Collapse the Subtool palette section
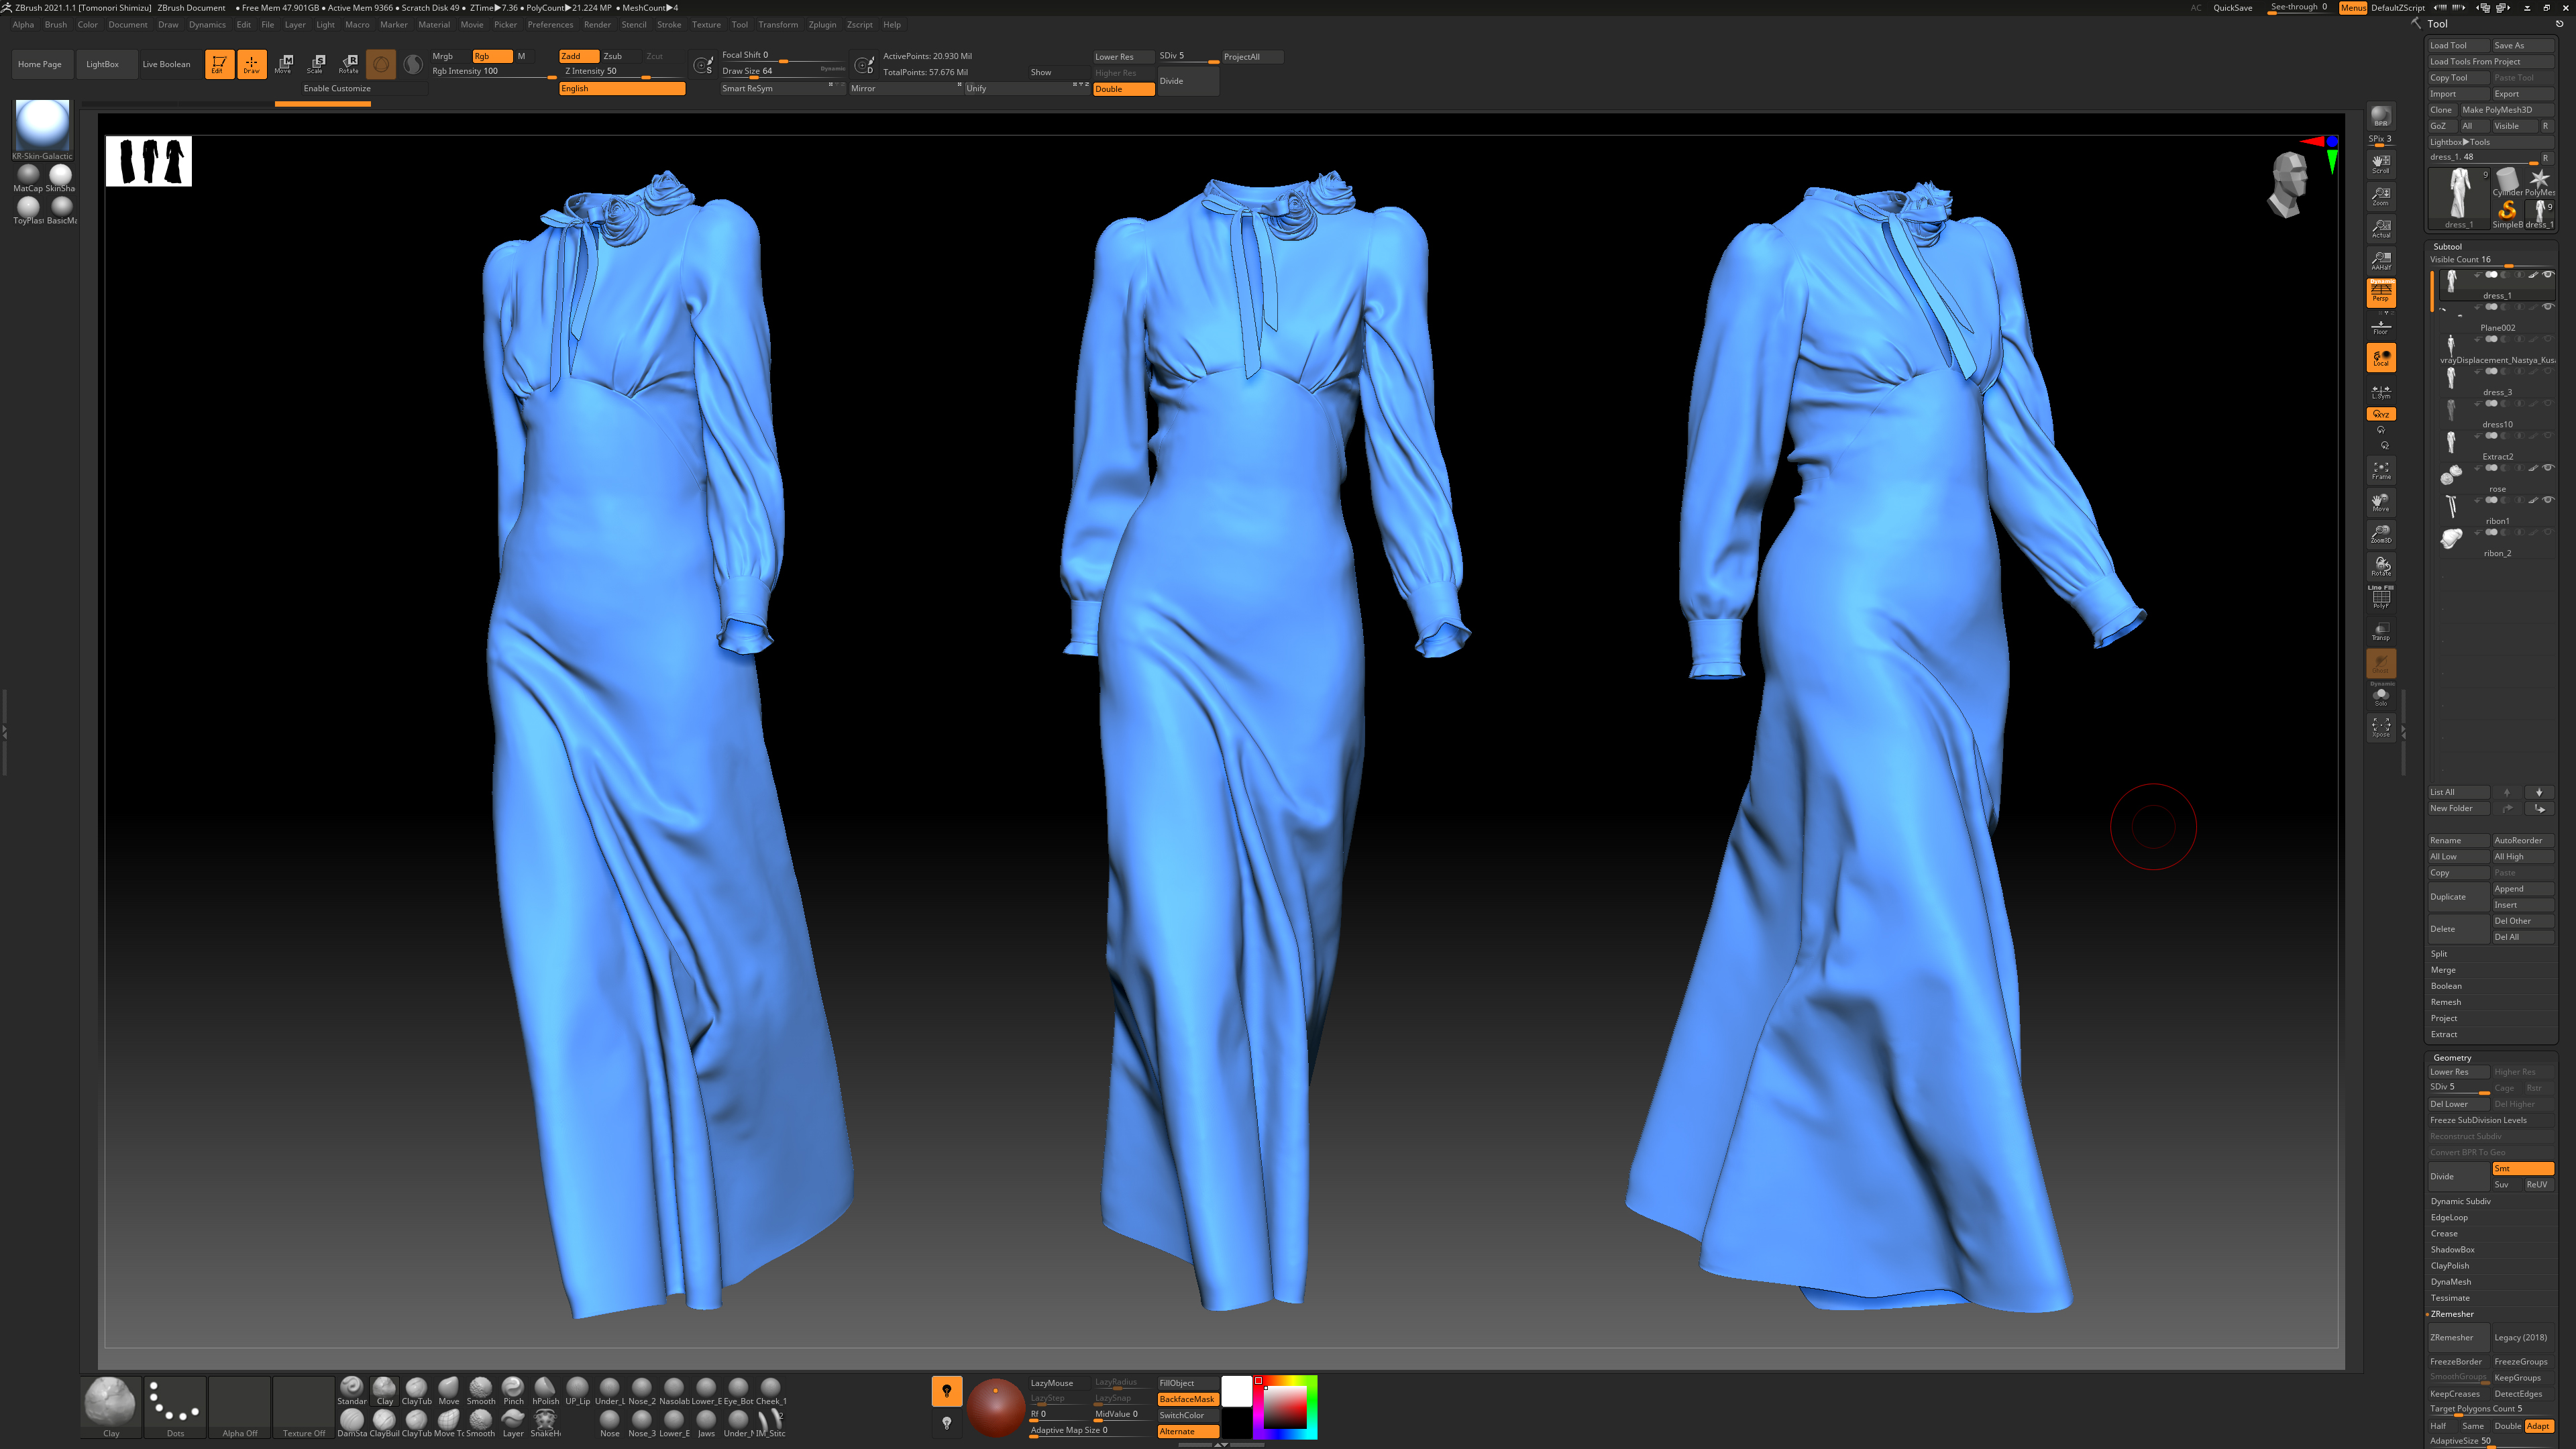Viewport: 2576px width, 1449px height. coord(2447,246)
